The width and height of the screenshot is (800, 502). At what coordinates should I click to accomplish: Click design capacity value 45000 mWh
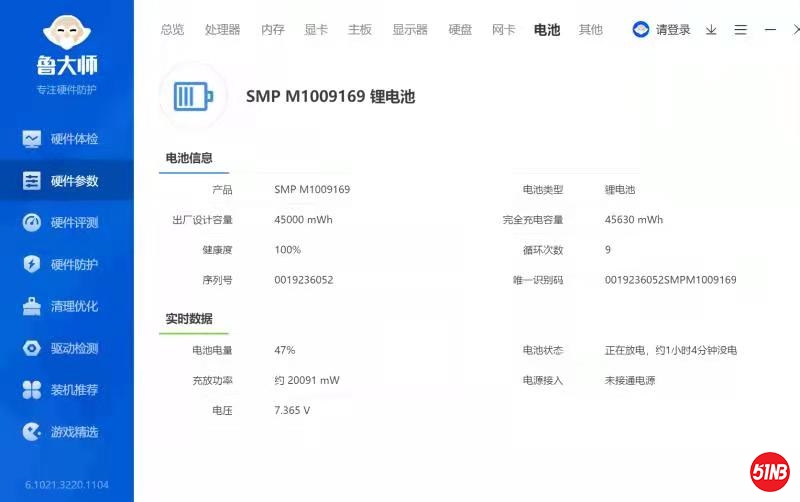(x=303, y=219)
